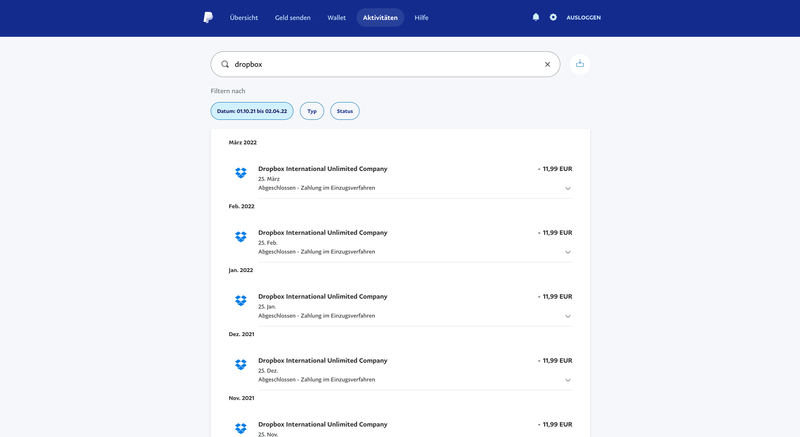Open the Wallet tab

click(x=336, y=18)
